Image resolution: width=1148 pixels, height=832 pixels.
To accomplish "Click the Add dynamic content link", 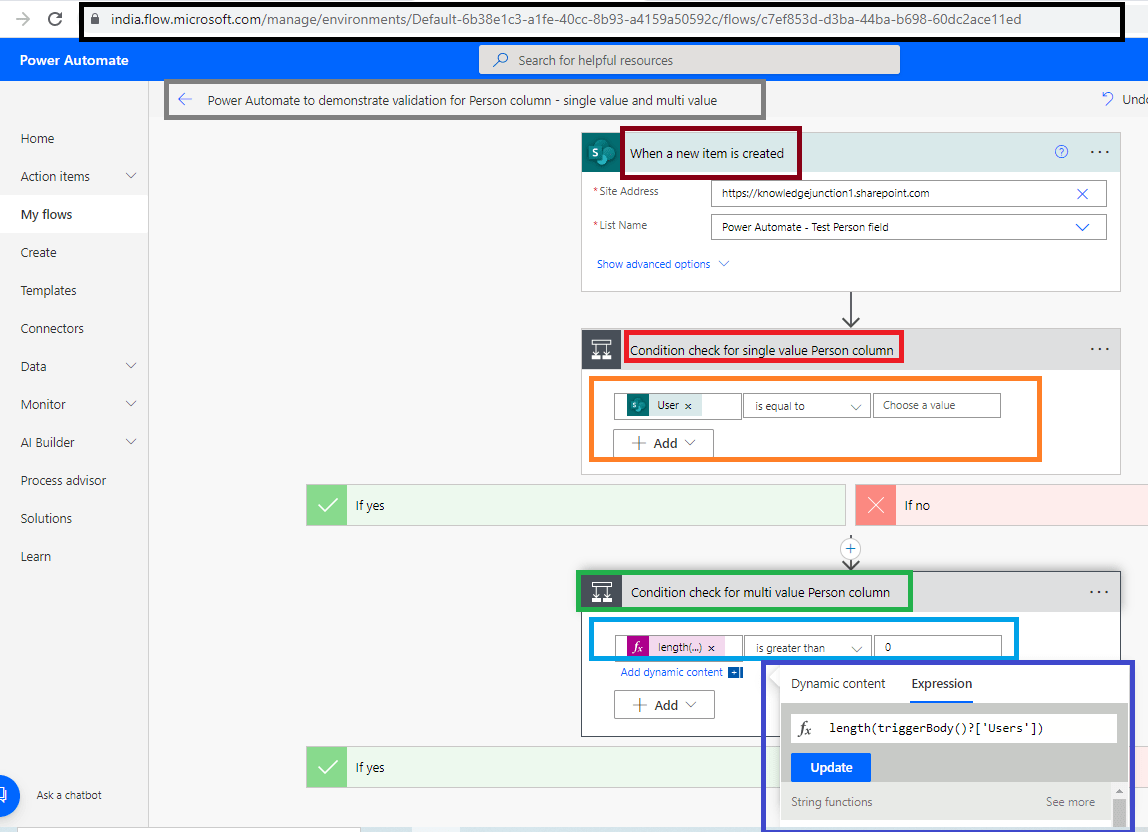I will click(x=671, y=672).
